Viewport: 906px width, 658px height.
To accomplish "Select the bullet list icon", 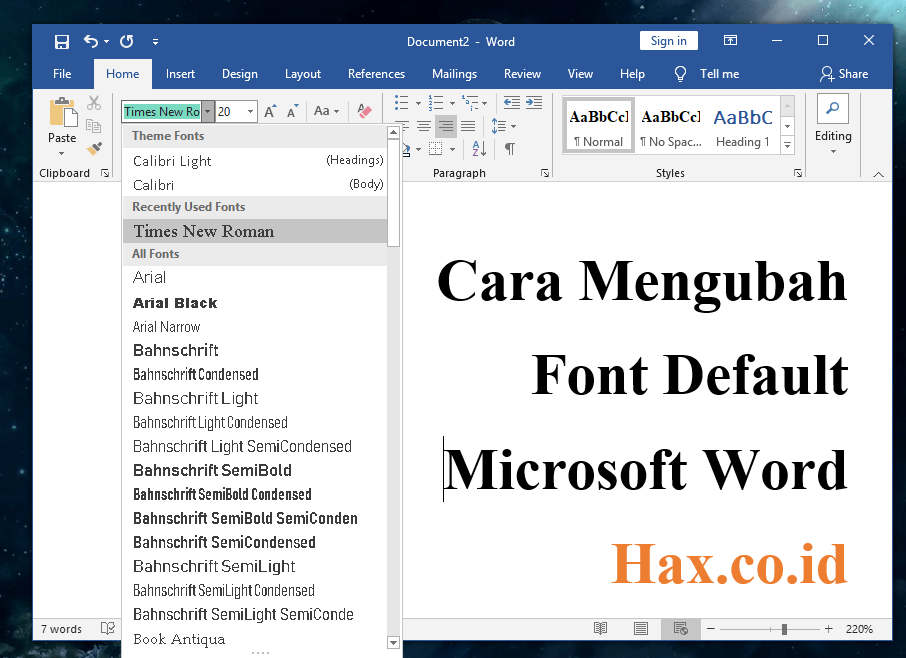I will [401, 103].
